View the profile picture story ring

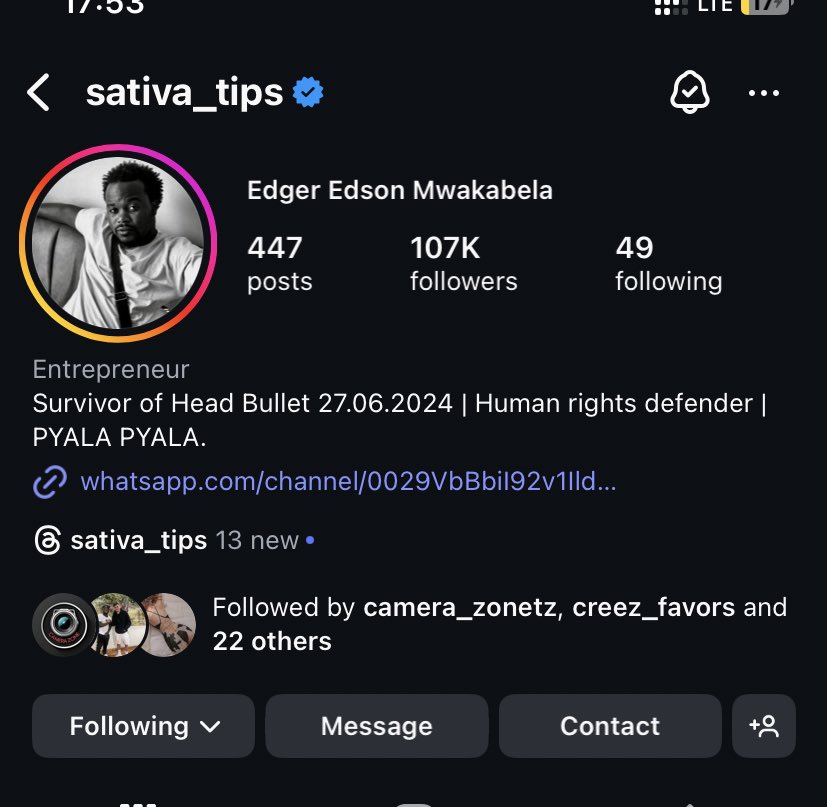118,243
